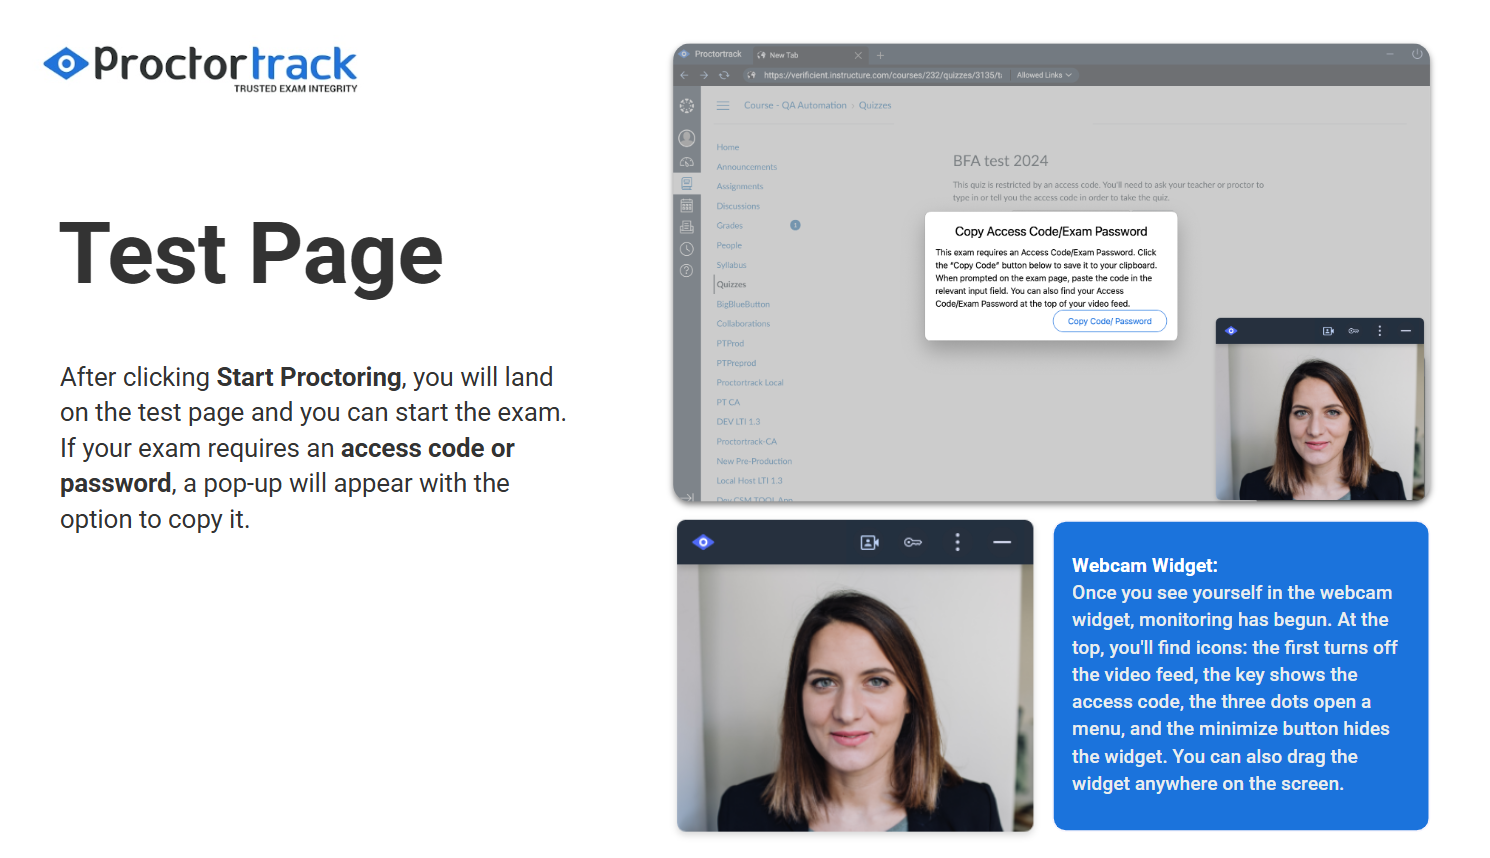Image resolution: width=1490 pixels, height=858 pixels.
Task: Switch to the Proctortrack browser tab
Action: (712, 55)
